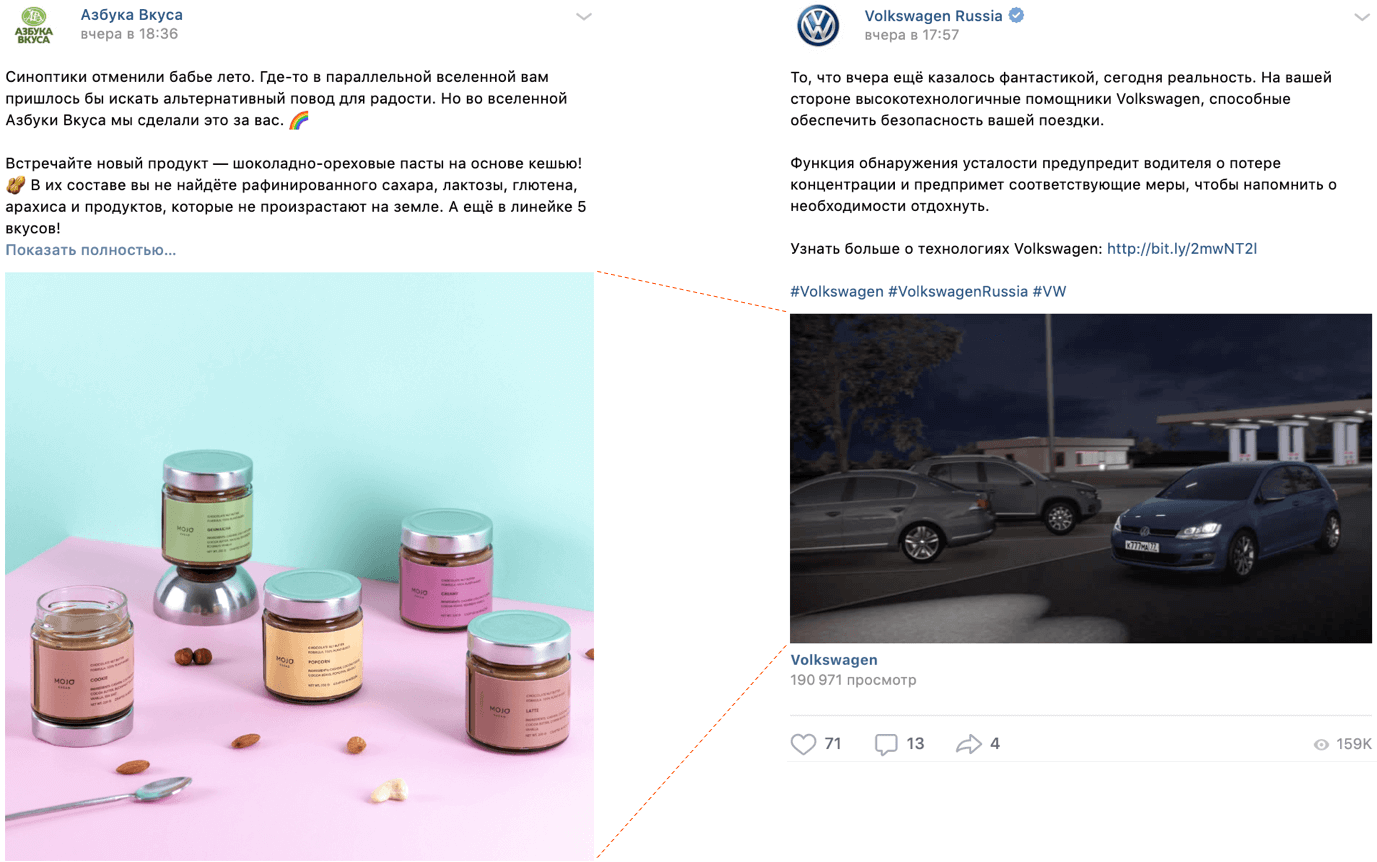Open the Азбука Вкуса post options chevron
Image resolution: width=1377 pixels, height=862 pixels.
(x=584, y=16)
